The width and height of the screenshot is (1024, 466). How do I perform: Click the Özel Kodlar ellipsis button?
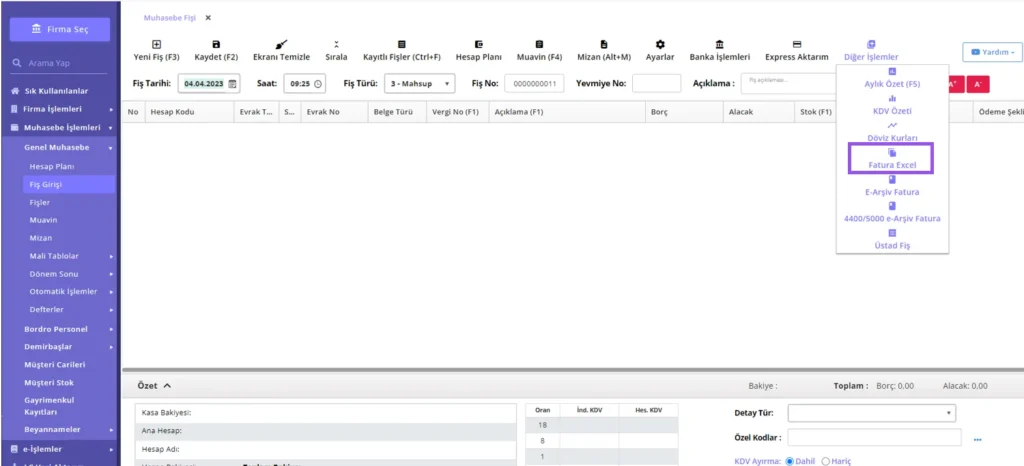click(978, 439)
